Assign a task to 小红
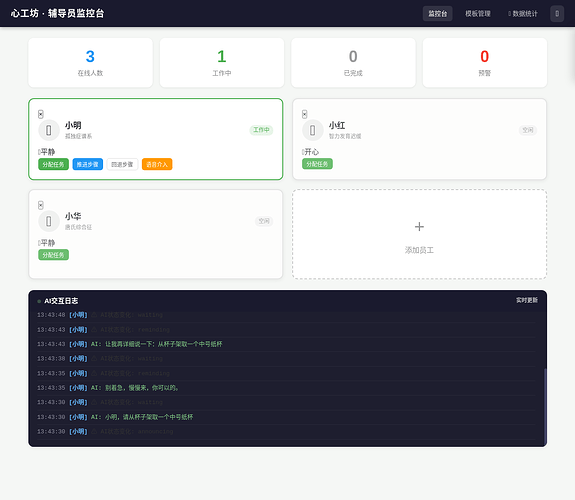The height and width of the screenshot is (500, 575). pos(317,164)
